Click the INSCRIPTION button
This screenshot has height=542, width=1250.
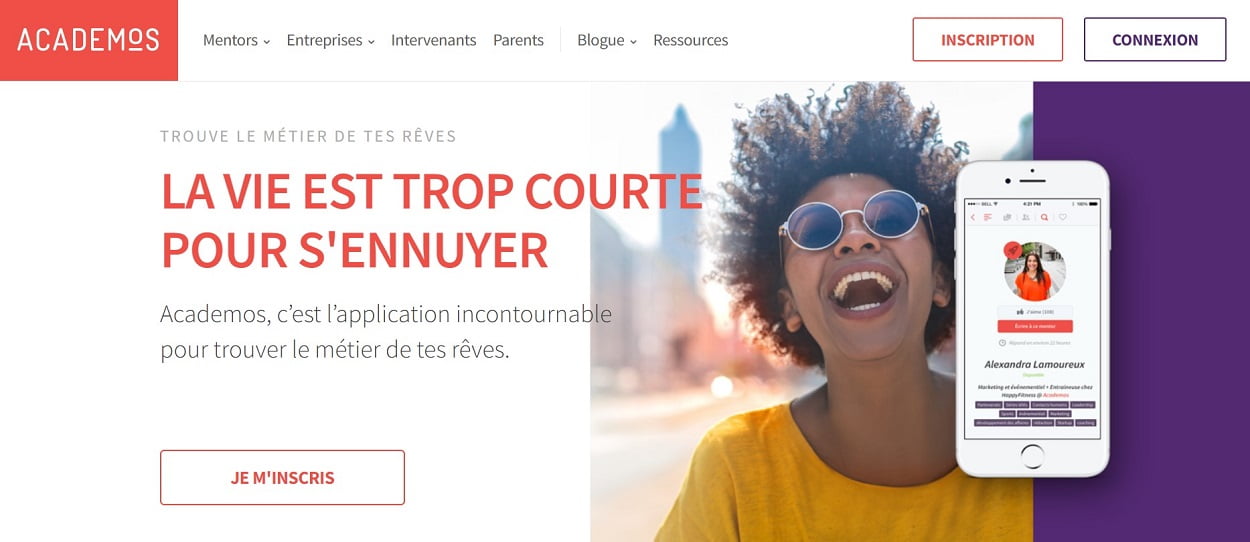[987, 40]
